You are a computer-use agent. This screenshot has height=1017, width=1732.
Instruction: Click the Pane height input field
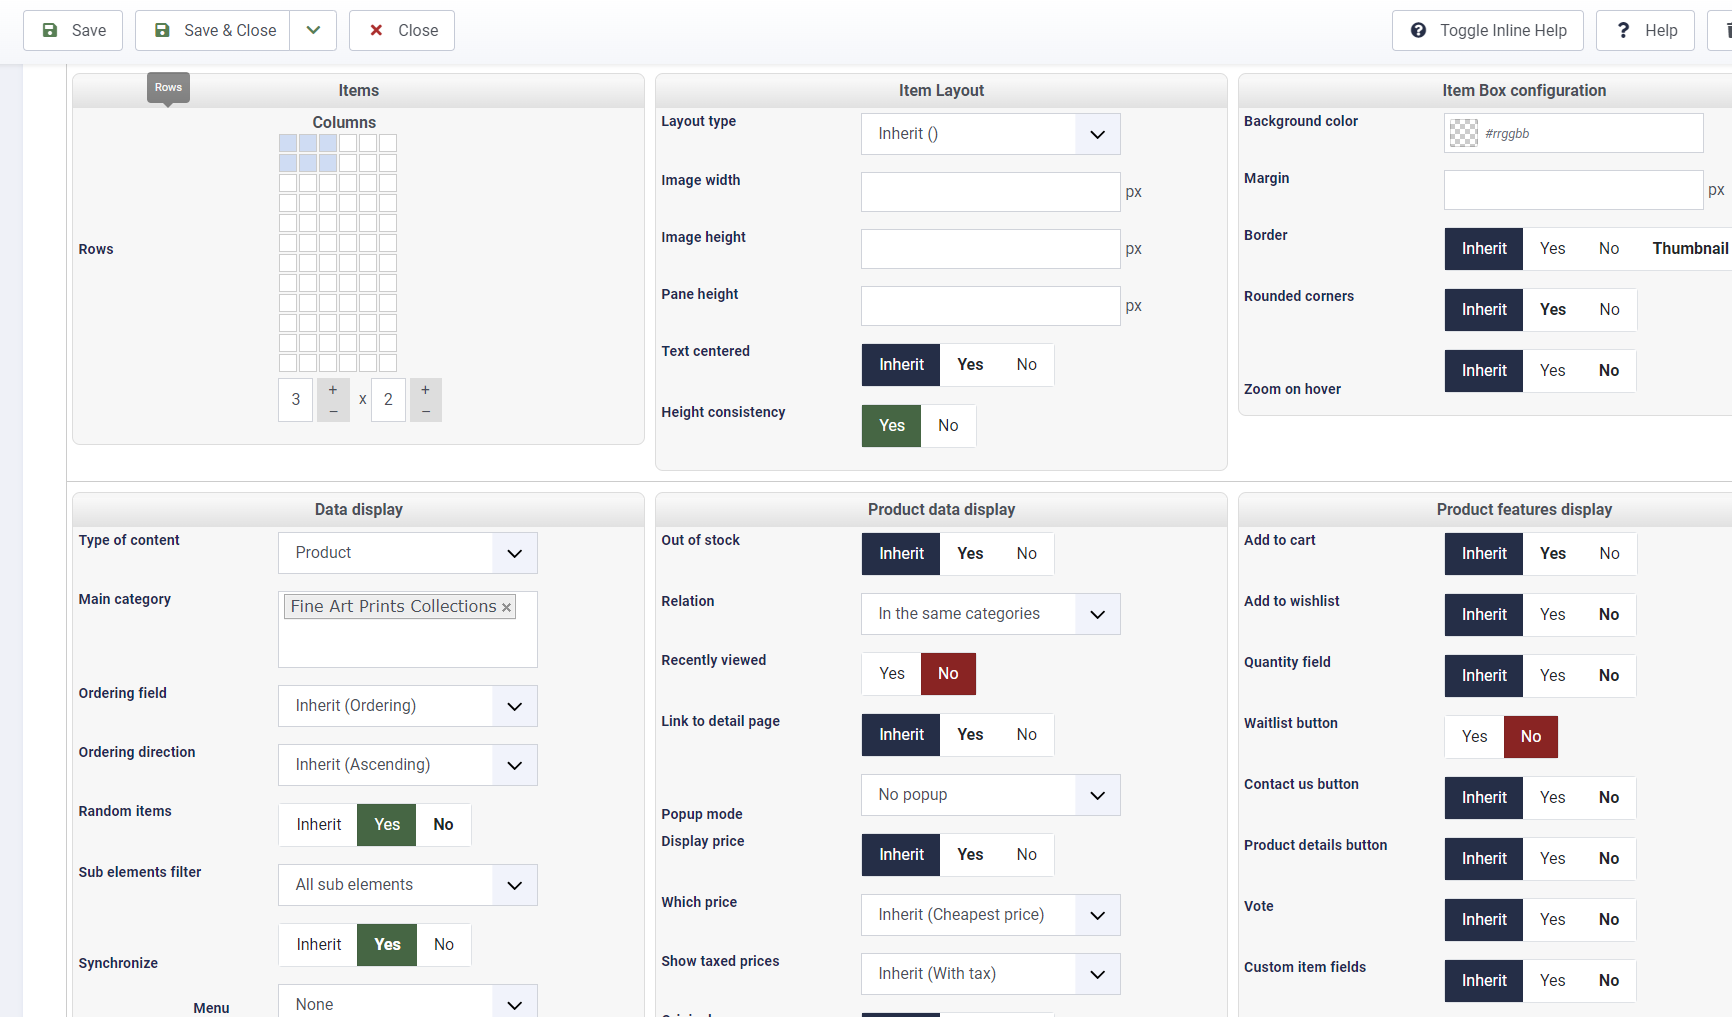pyautogui.click(x=991, y=306)
